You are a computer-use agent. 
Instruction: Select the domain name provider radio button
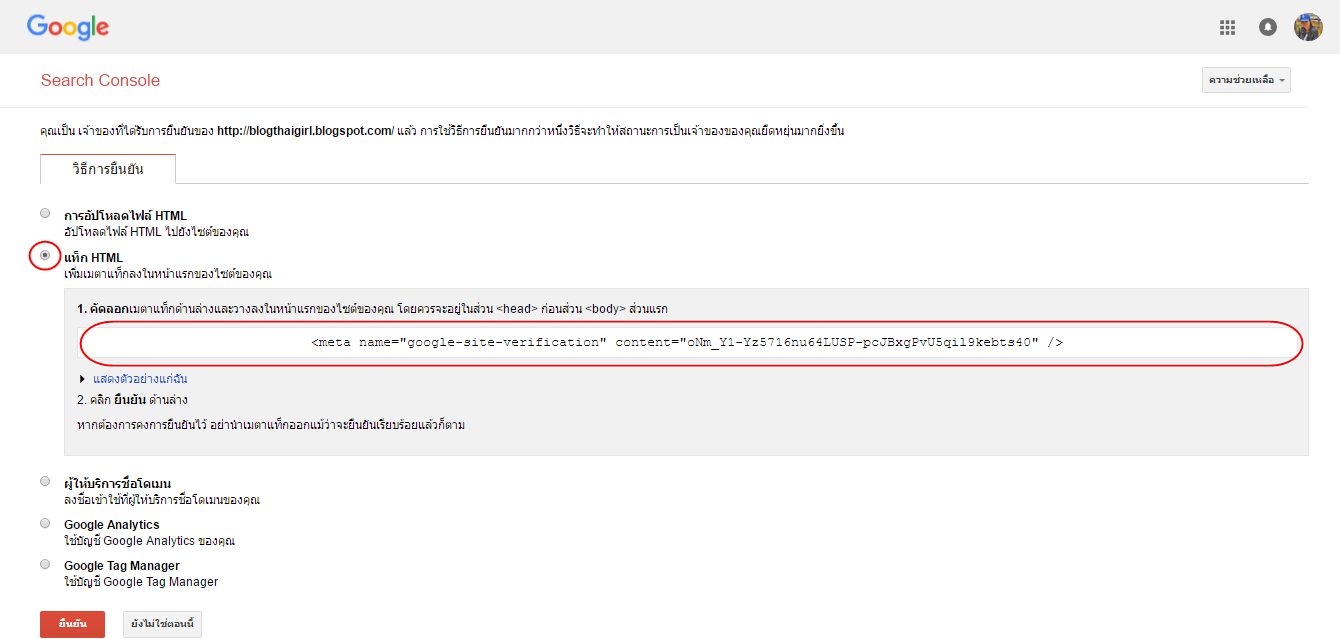coord(45,481)
